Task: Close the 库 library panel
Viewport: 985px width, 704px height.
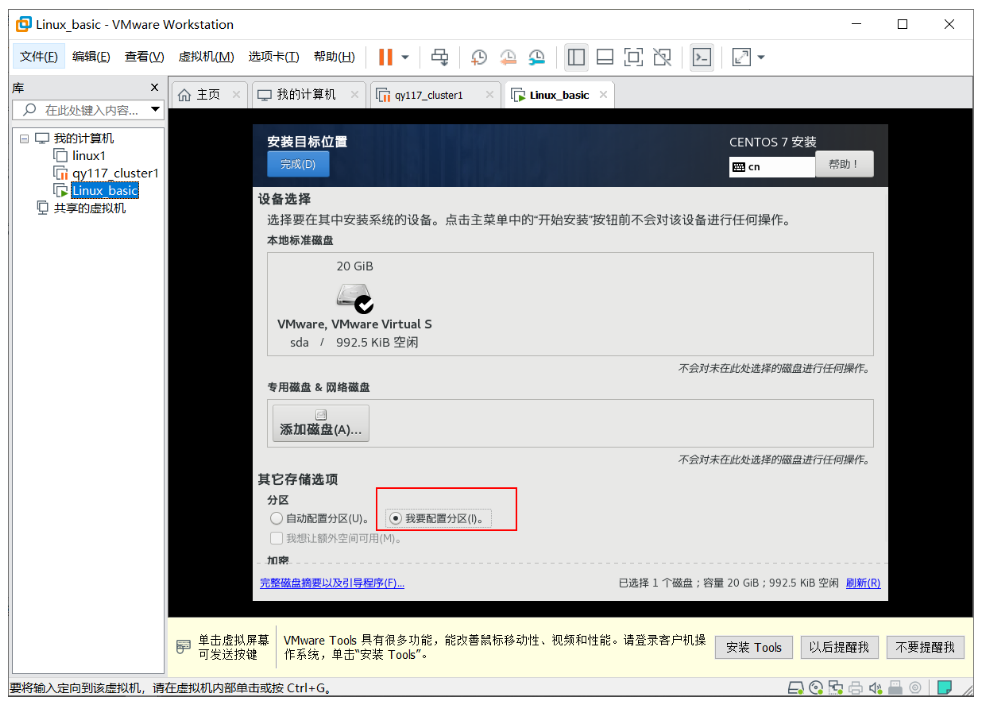Action: click(x=155, y=87)
